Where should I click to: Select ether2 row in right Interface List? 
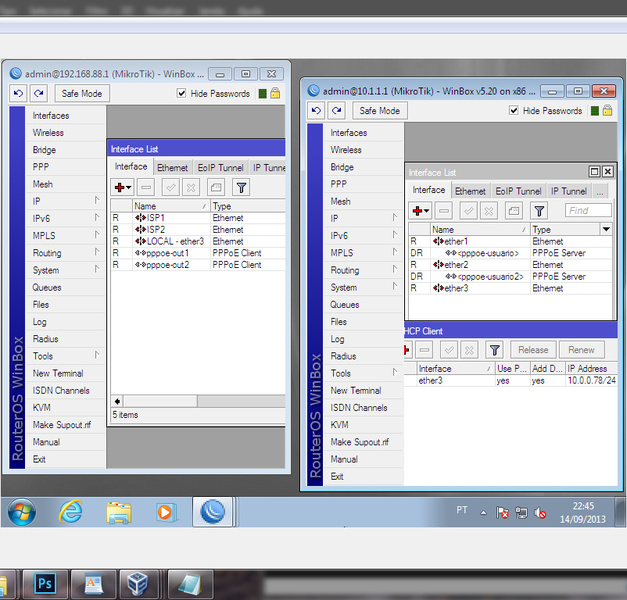click(x=510, y=265)
